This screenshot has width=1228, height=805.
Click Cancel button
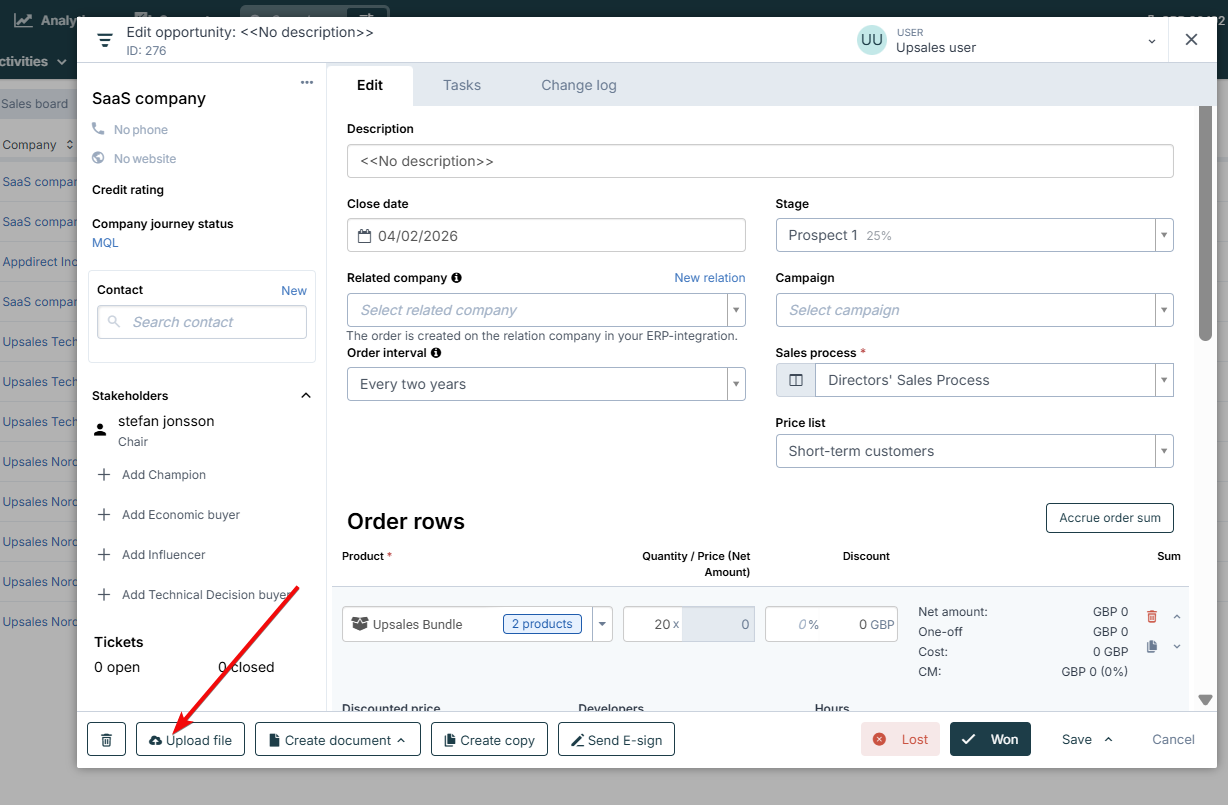pyautogui.click(x=1173, y=739)
